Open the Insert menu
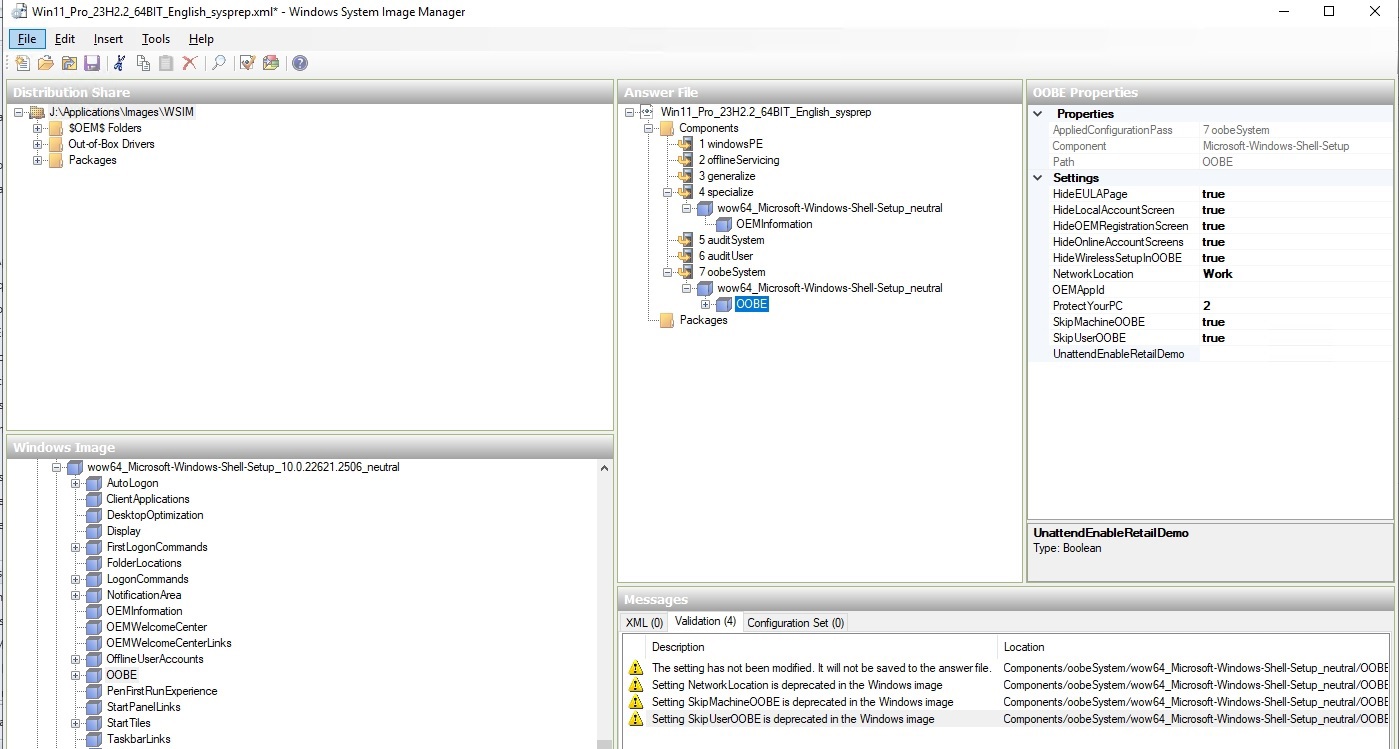 (x=108, y=39)
